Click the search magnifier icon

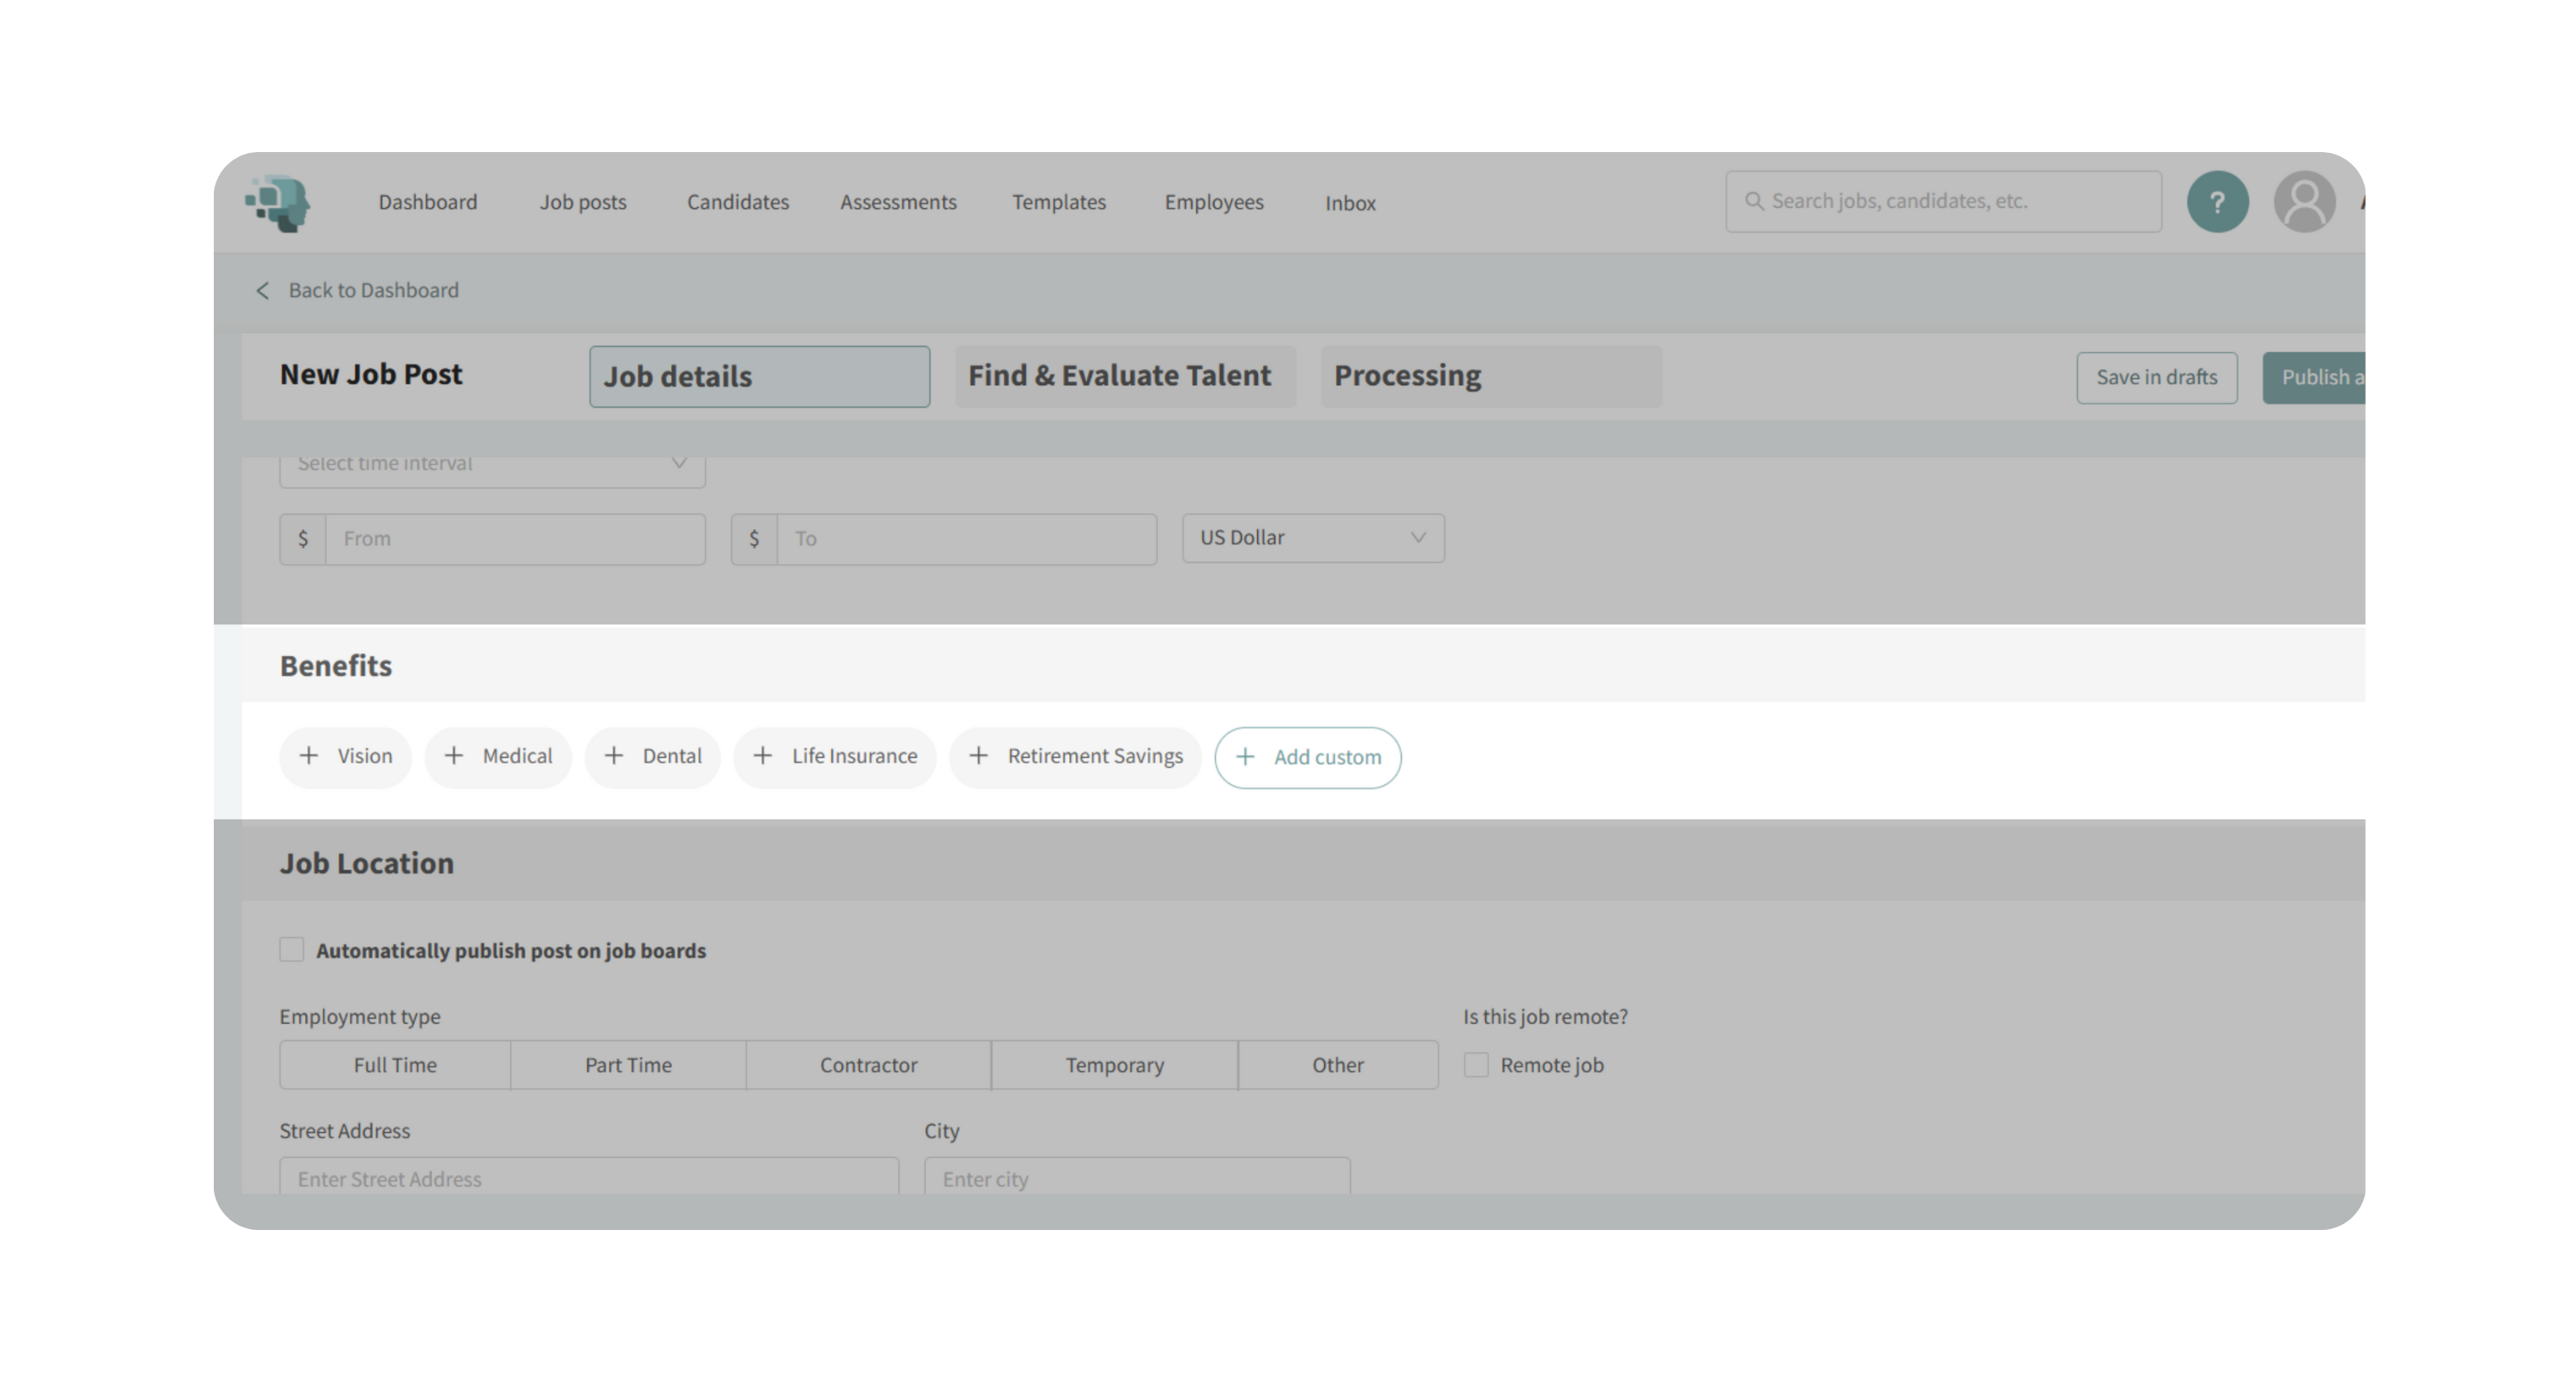pos(1754,202)
